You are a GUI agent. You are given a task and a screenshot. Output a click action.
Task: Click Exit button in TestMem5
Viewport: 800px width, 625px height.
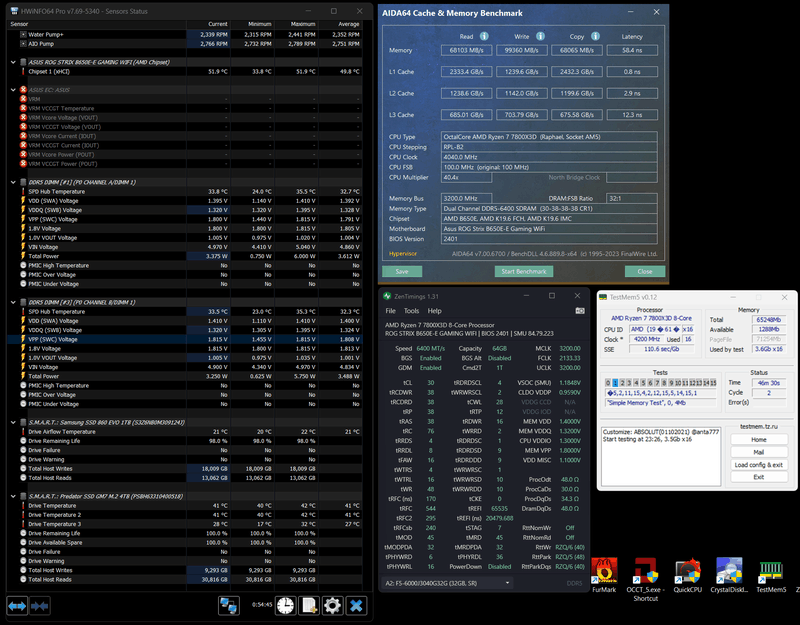pos(759,477)
